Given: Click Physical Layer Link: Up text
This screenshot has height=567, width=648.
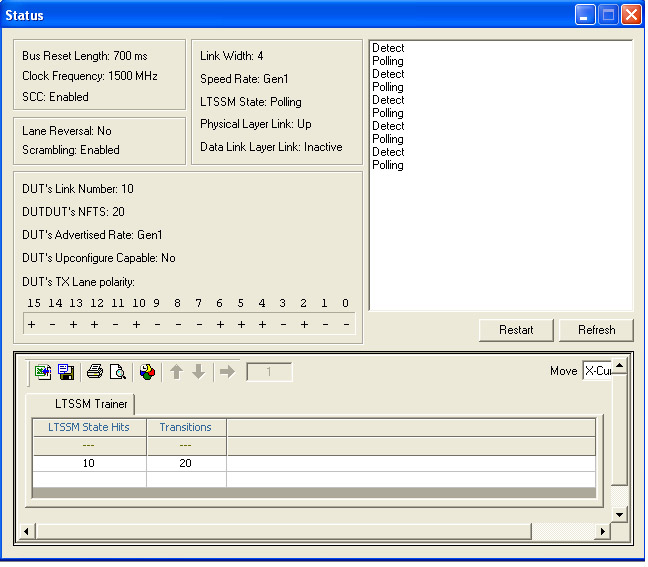Looking at the screenshot, I should point(256,125).
